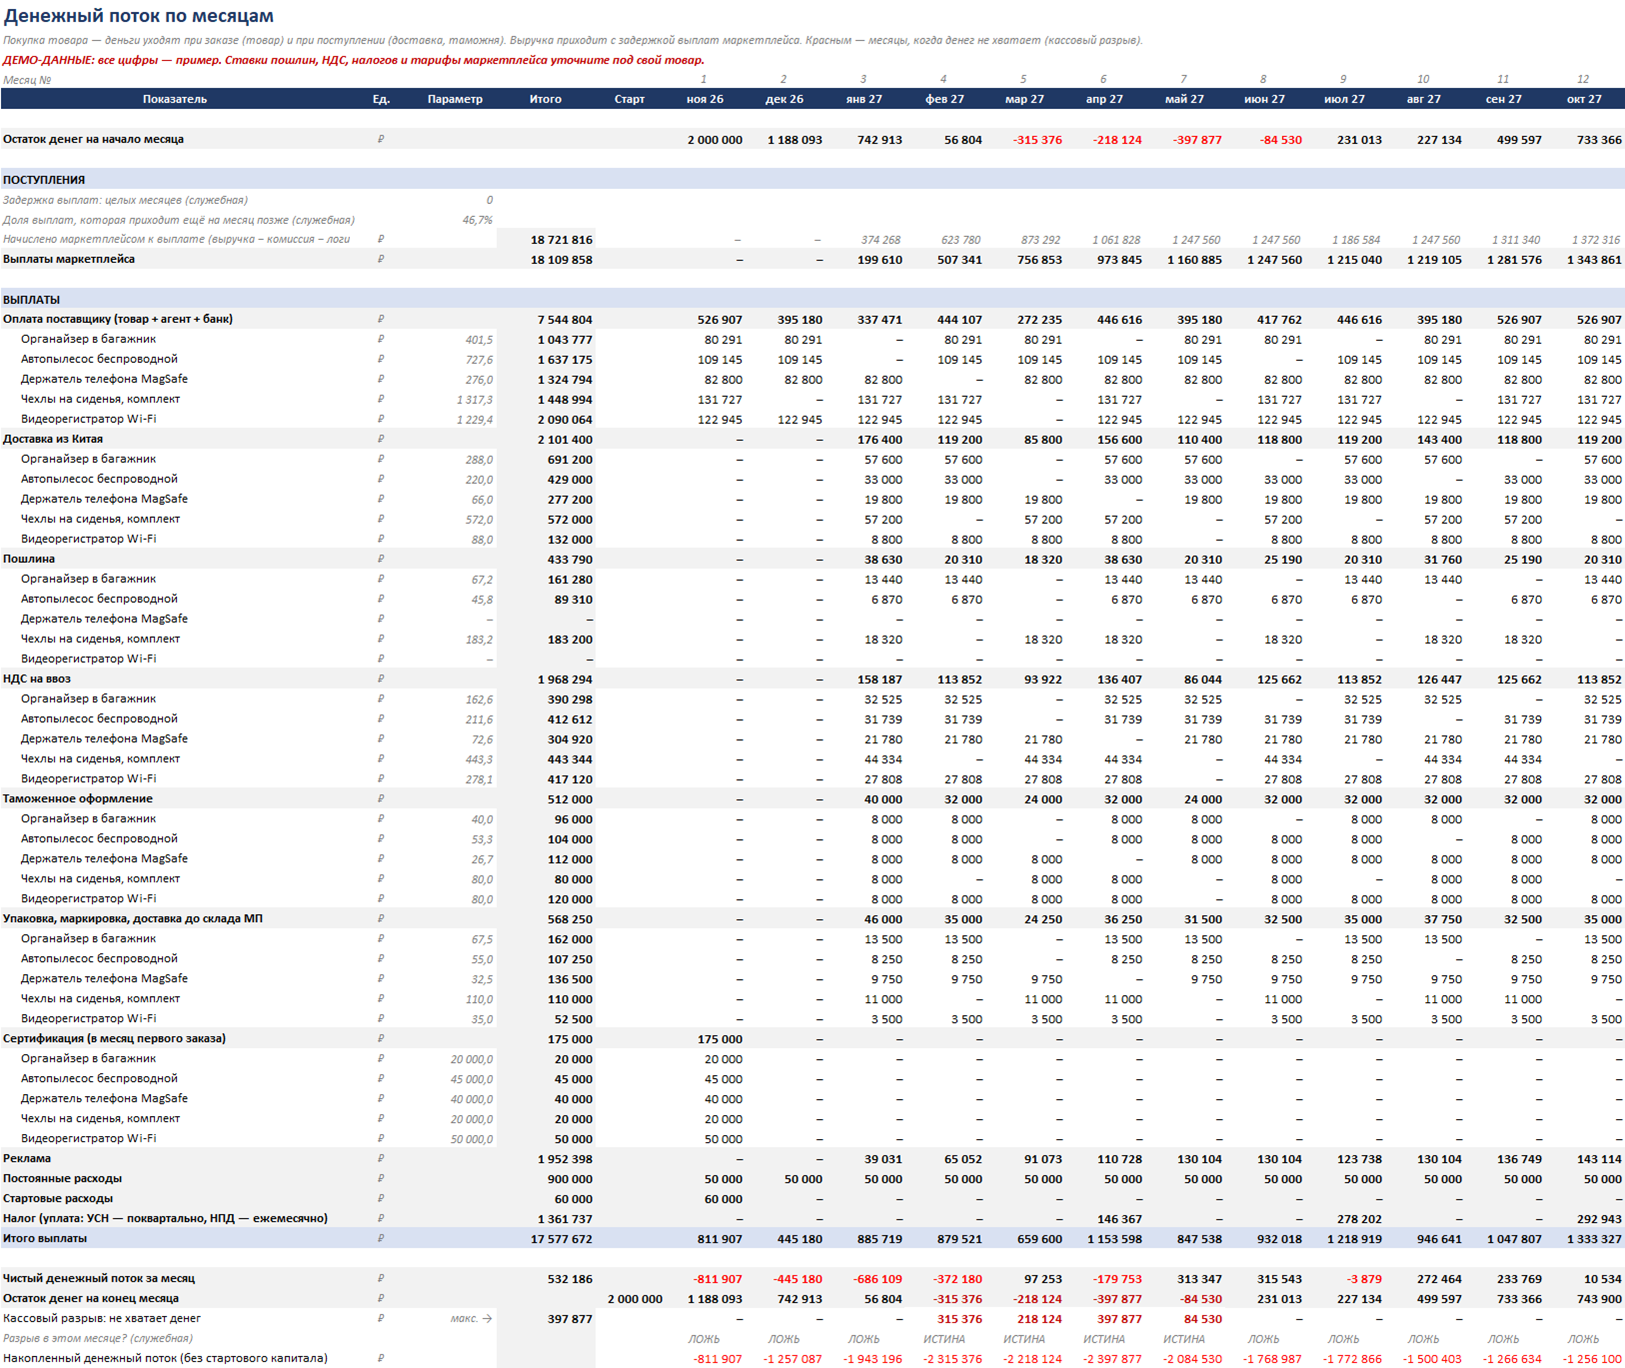The width and height of the screenshot is (1625, 1368).
Task: Click the certification cost 175 000 in ноя 26
Action: pyautogui.click(x=720, y=1040)
